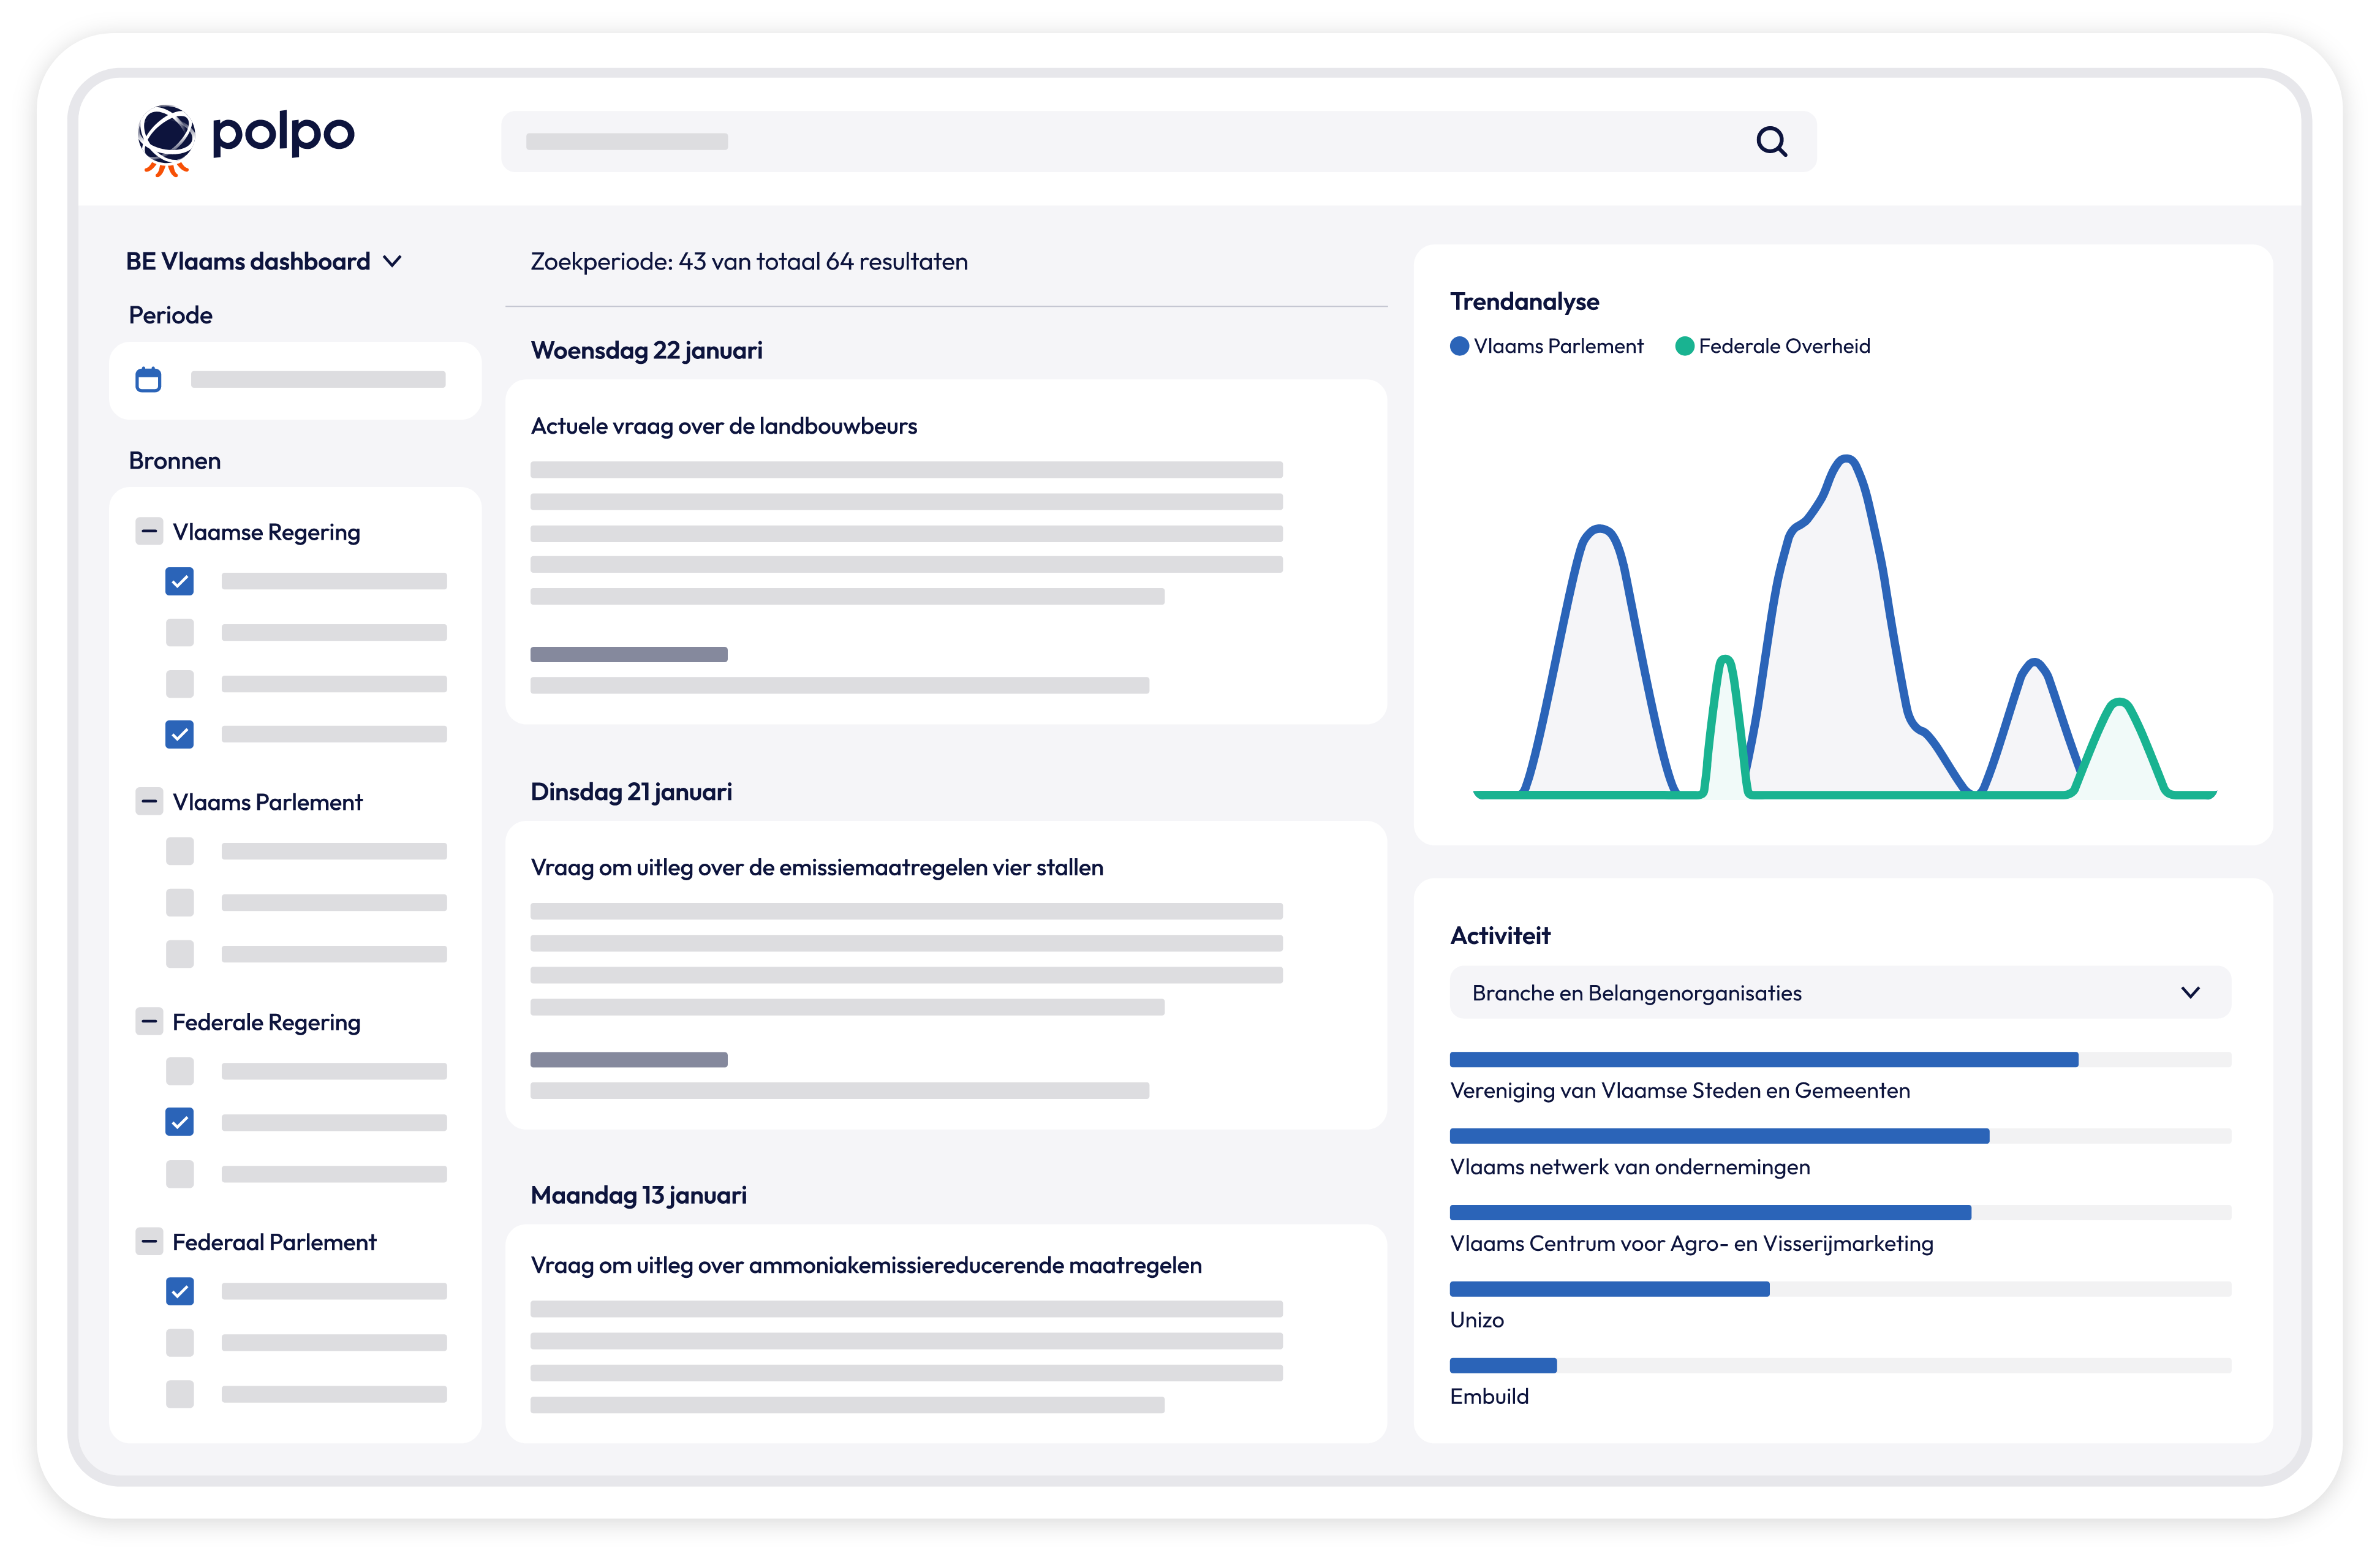Click the Vlaams Parlement blue legend dot
The height and width of the screenshot is (1559, 2380).
[1459, 346]
